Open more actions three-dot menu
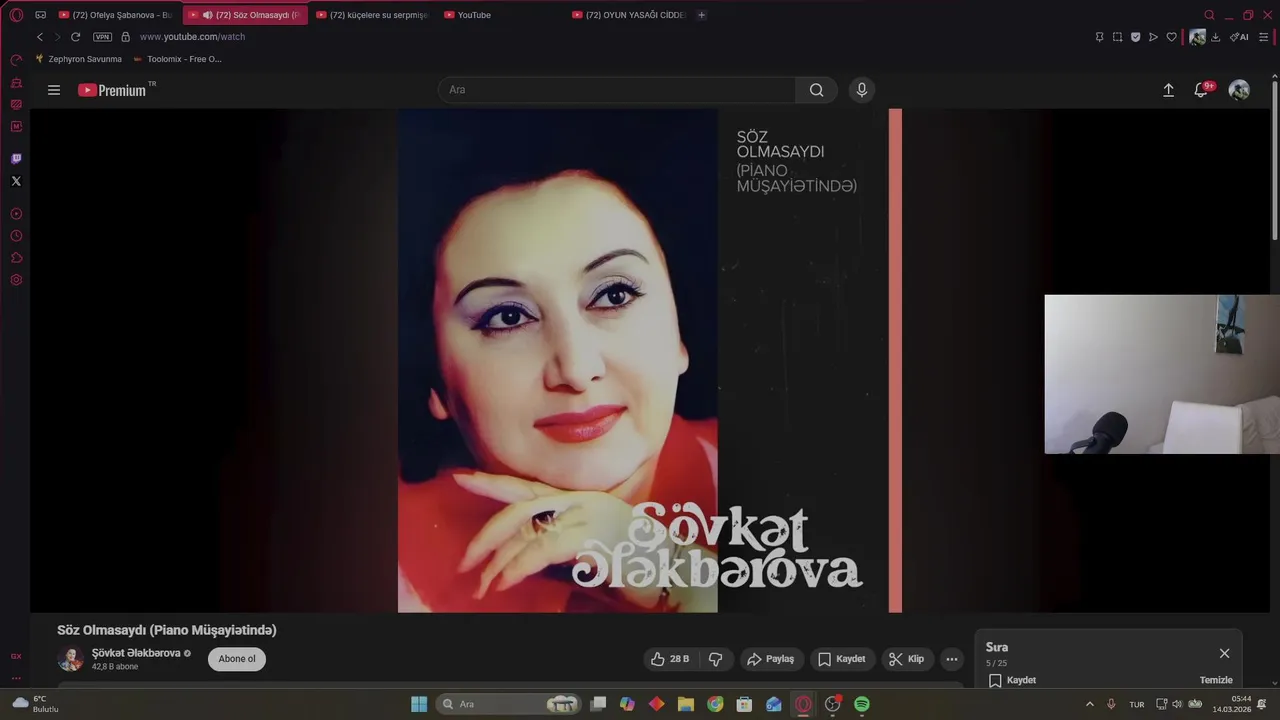The image size is (1280, 720). pyautogui.click(x=952, y=659)
